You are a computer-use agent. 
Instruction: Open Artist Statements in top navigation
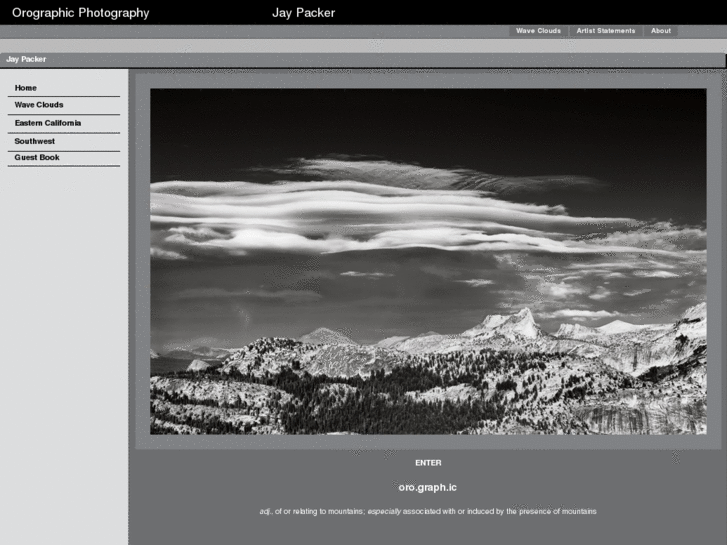(x=606, y=31)
